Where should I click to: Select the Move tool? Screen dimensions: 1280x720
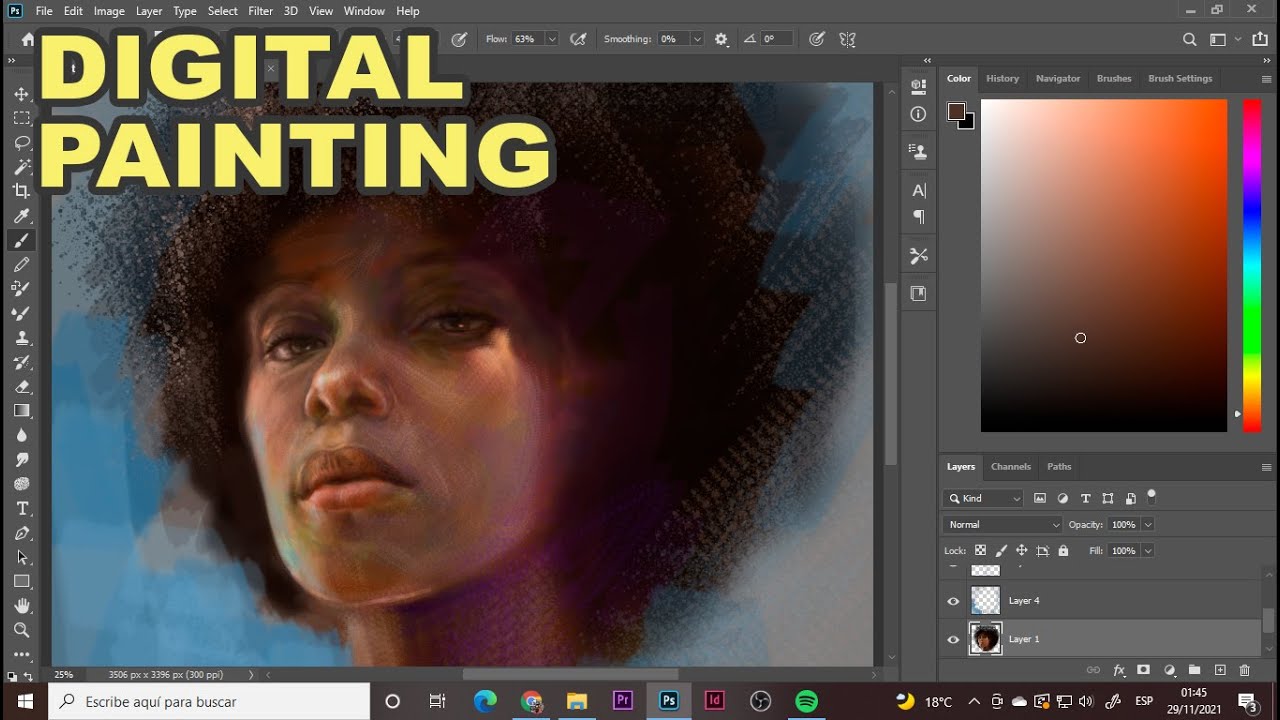click(21, 94)
